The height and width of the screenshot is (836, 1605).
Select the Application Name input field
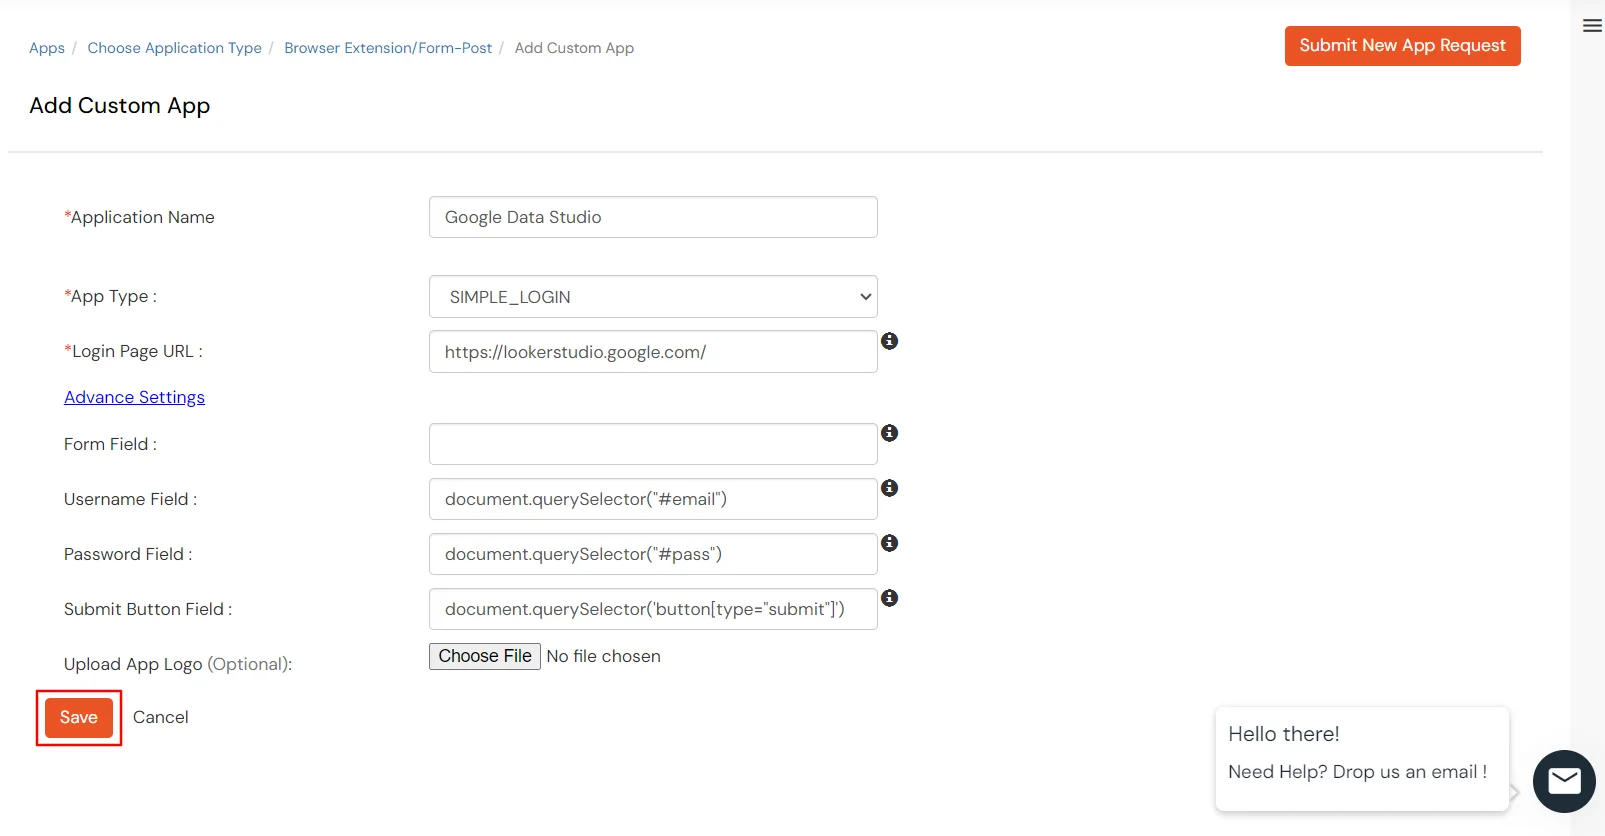point(652,217)
